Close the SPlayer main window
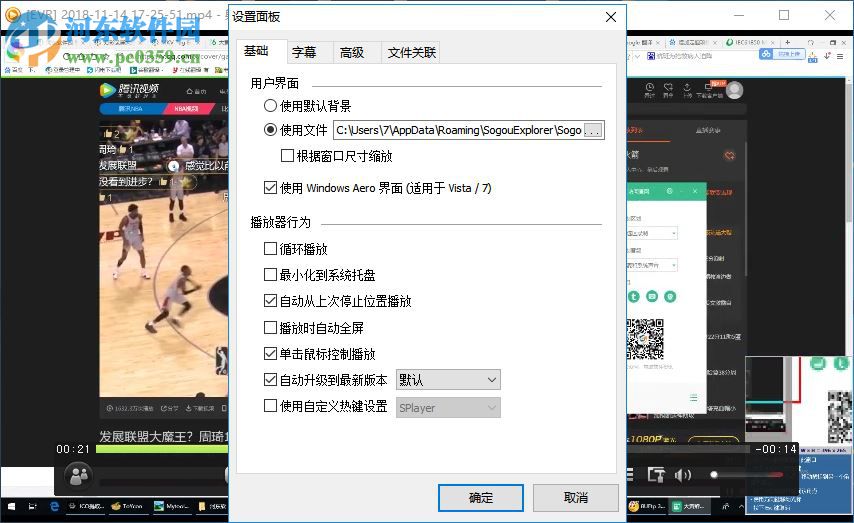854x523 pixels. pos(829,15)
